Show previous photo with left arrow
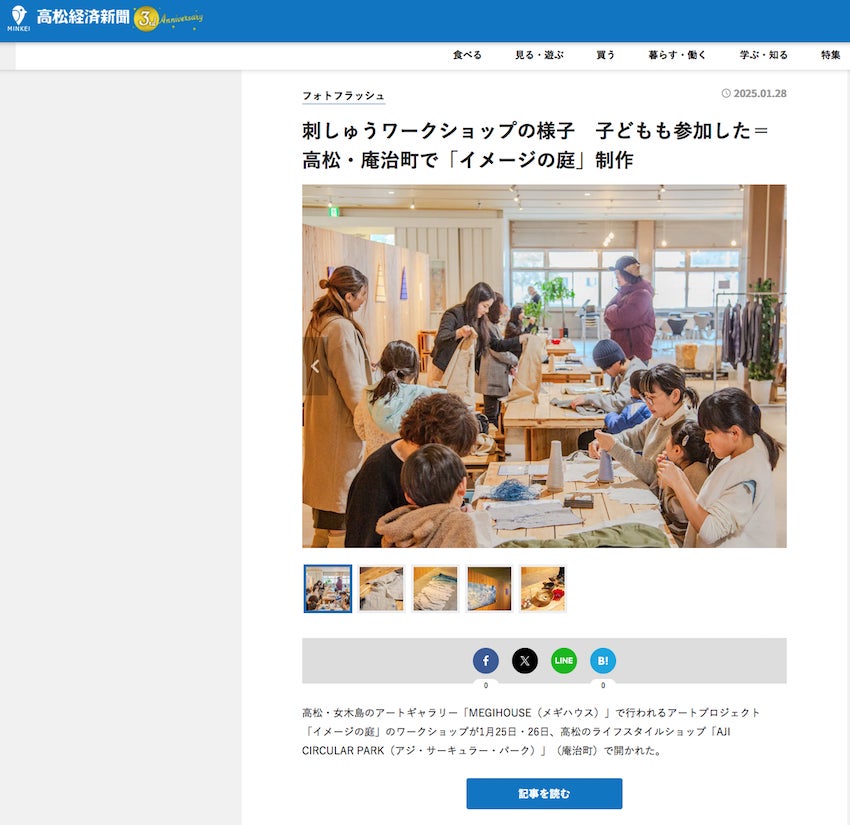This screenshot has height=825, width=850. tap(315, 366)
